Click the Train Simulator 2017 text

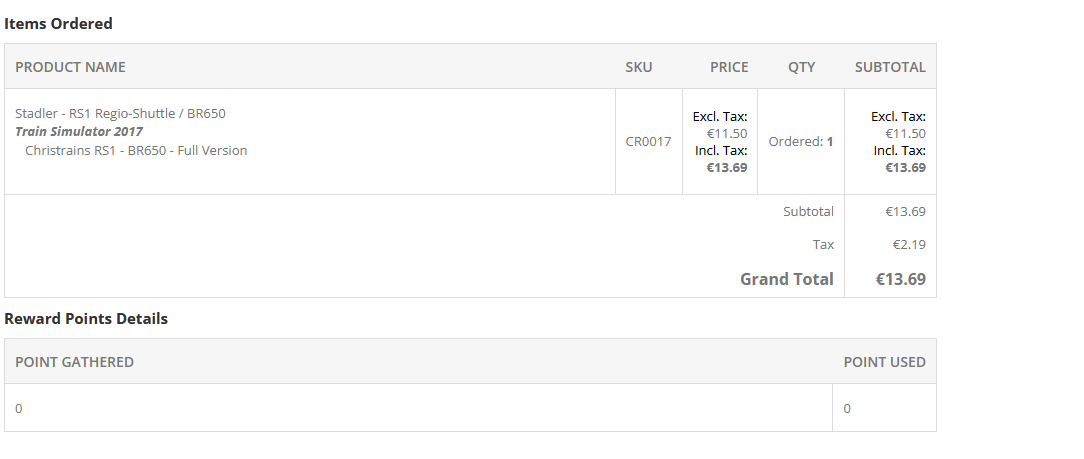coord(79,132)
